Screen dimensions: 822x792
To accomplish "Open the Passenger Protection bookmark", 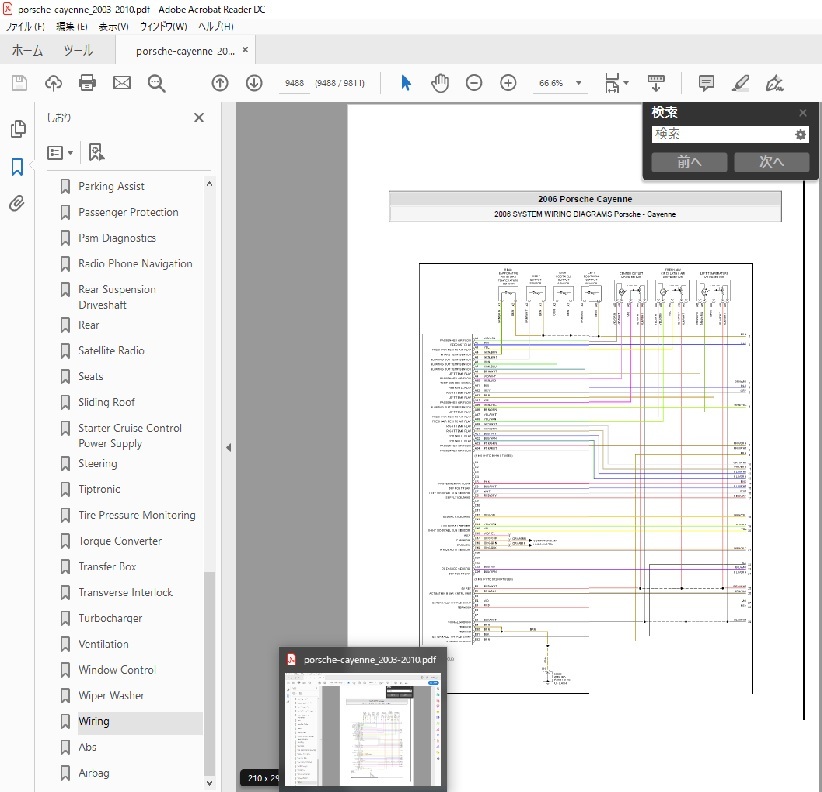I will (x=128, y=212).
